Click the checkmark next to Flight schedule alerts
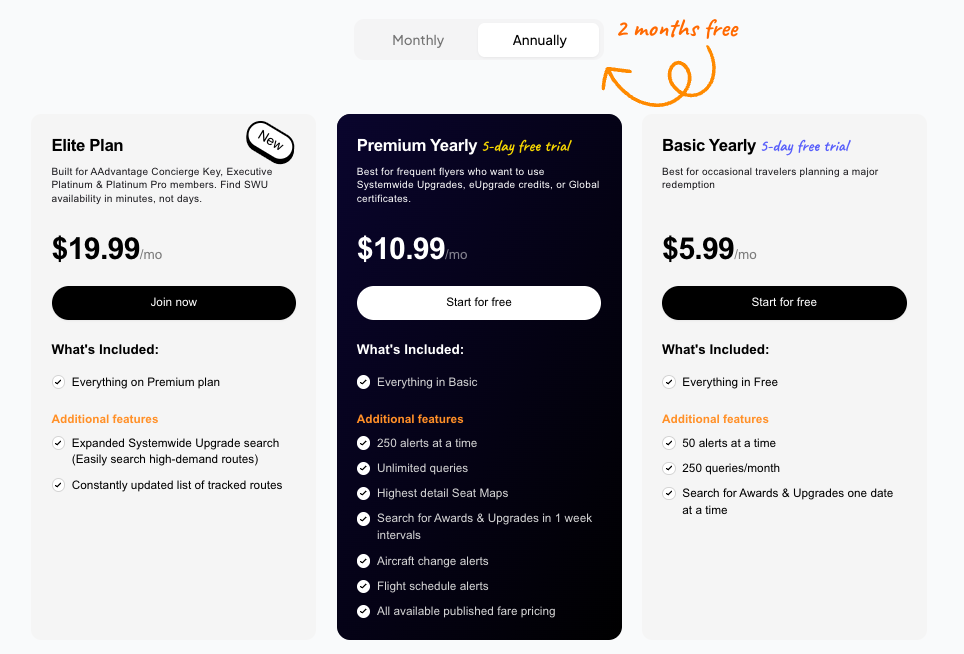964x654 pixels. (x=363, y=586)
